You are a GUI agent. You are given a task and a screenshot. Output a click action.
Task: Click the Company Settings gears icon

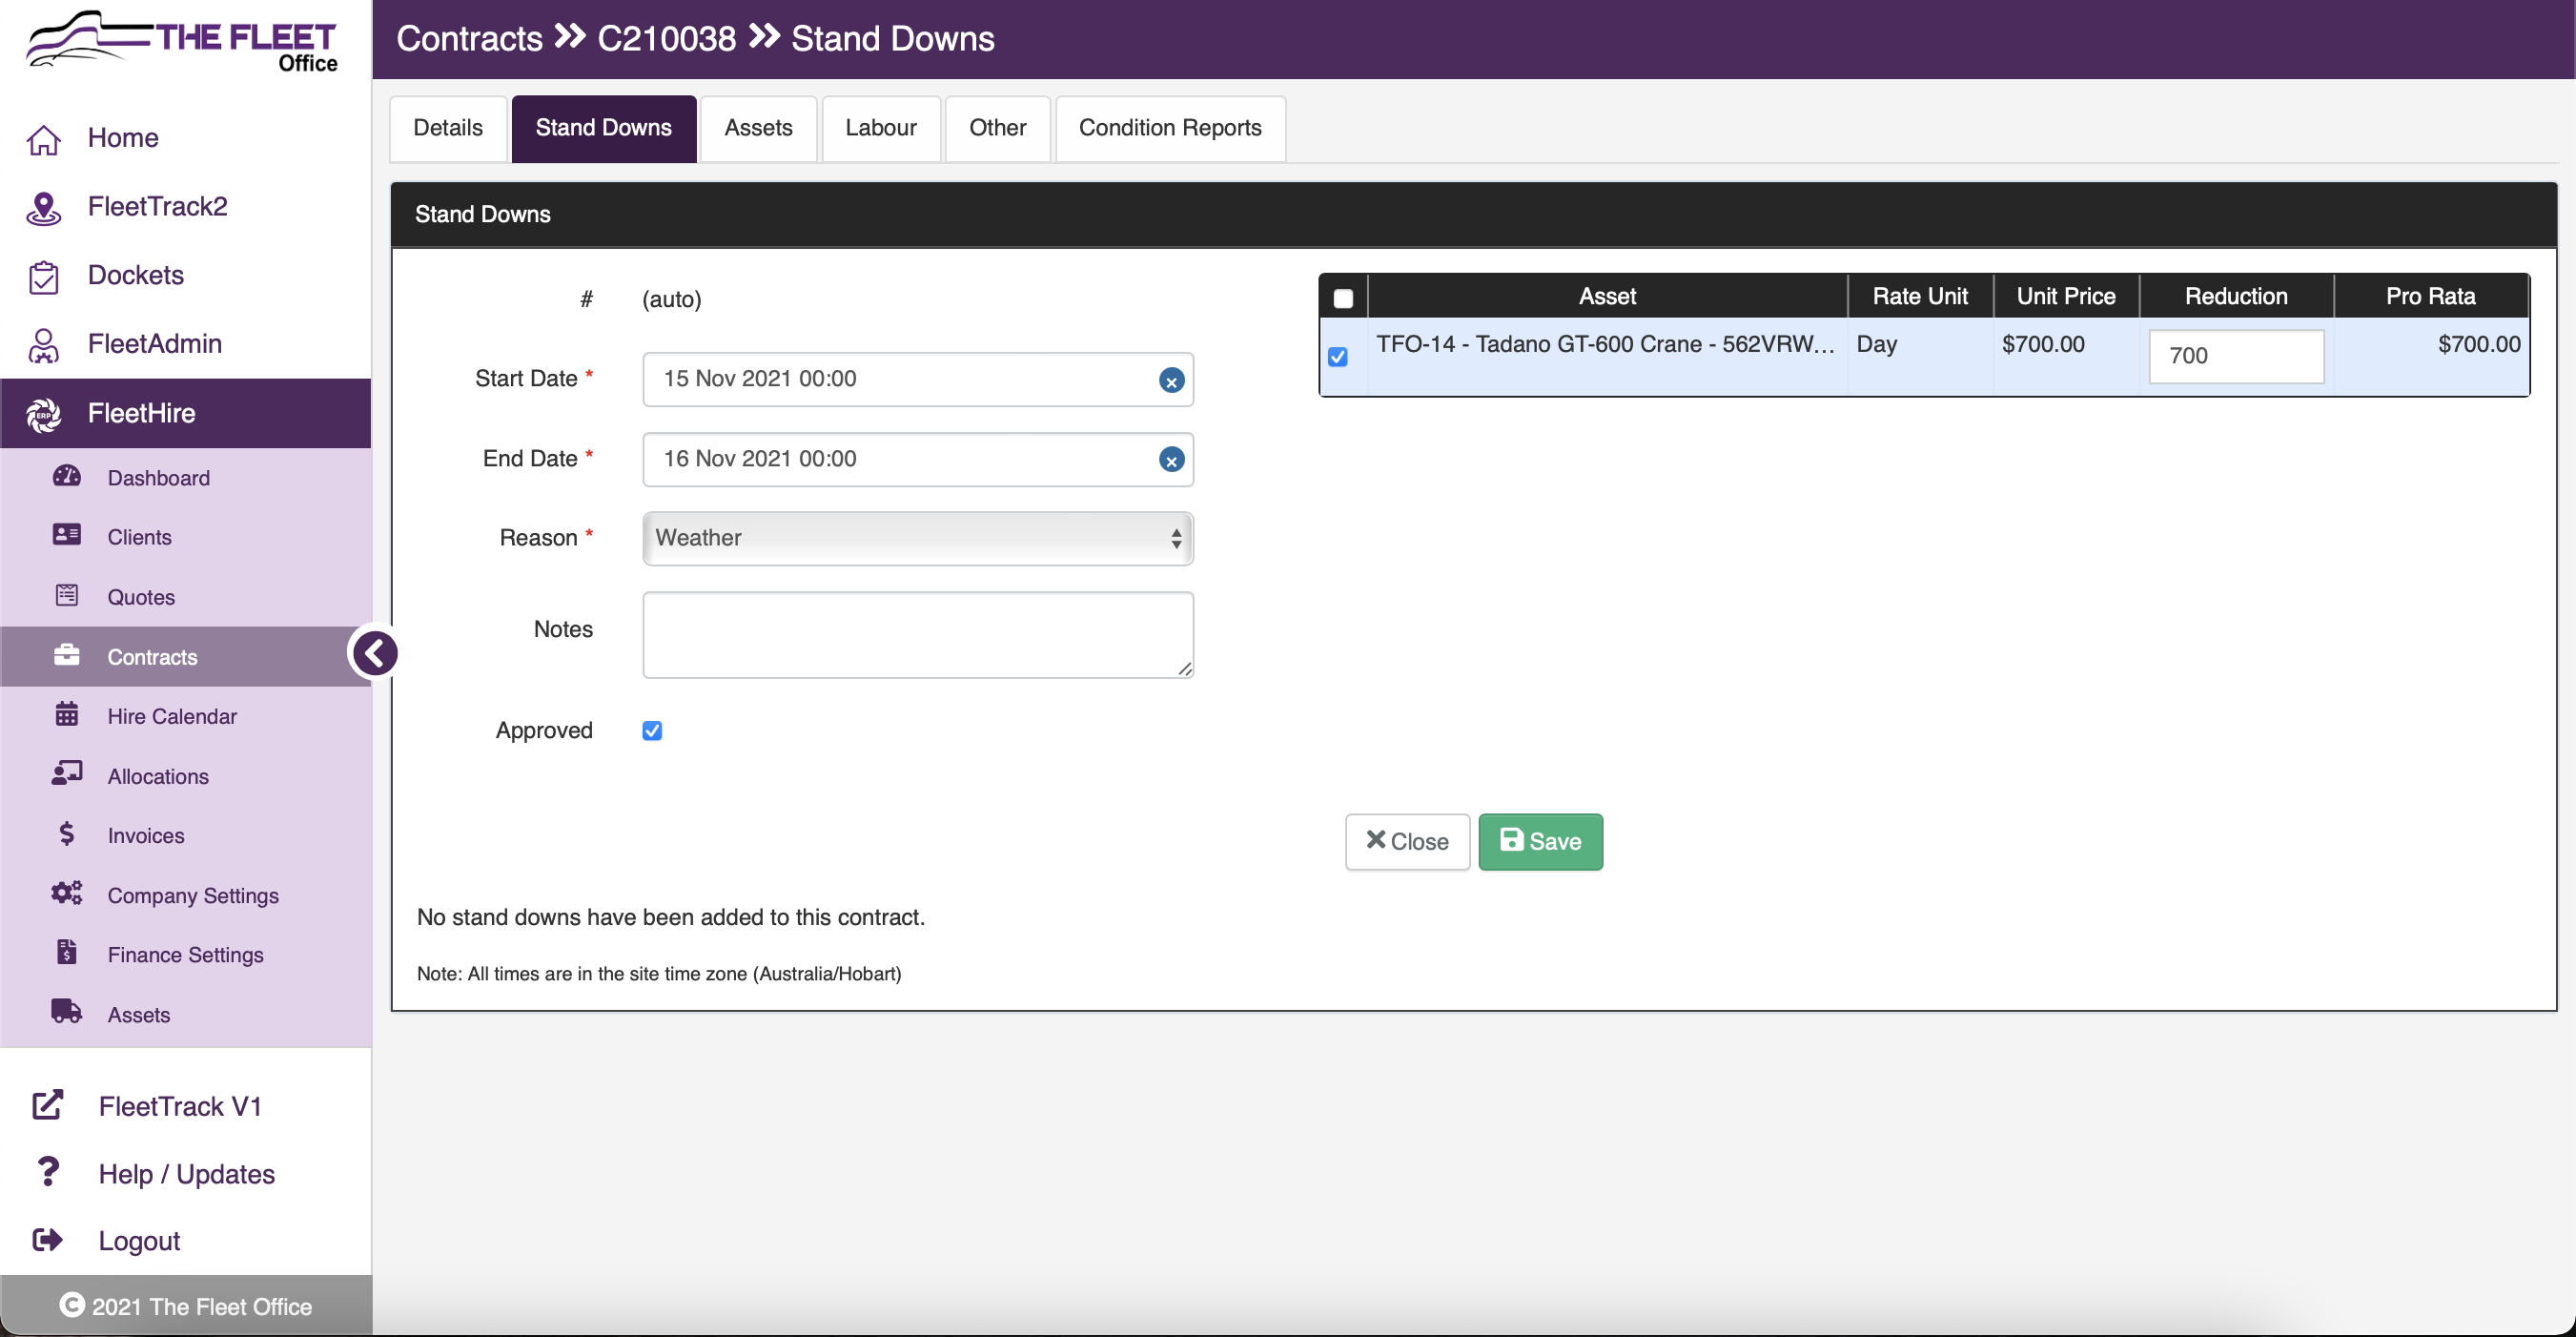[66, 893]
